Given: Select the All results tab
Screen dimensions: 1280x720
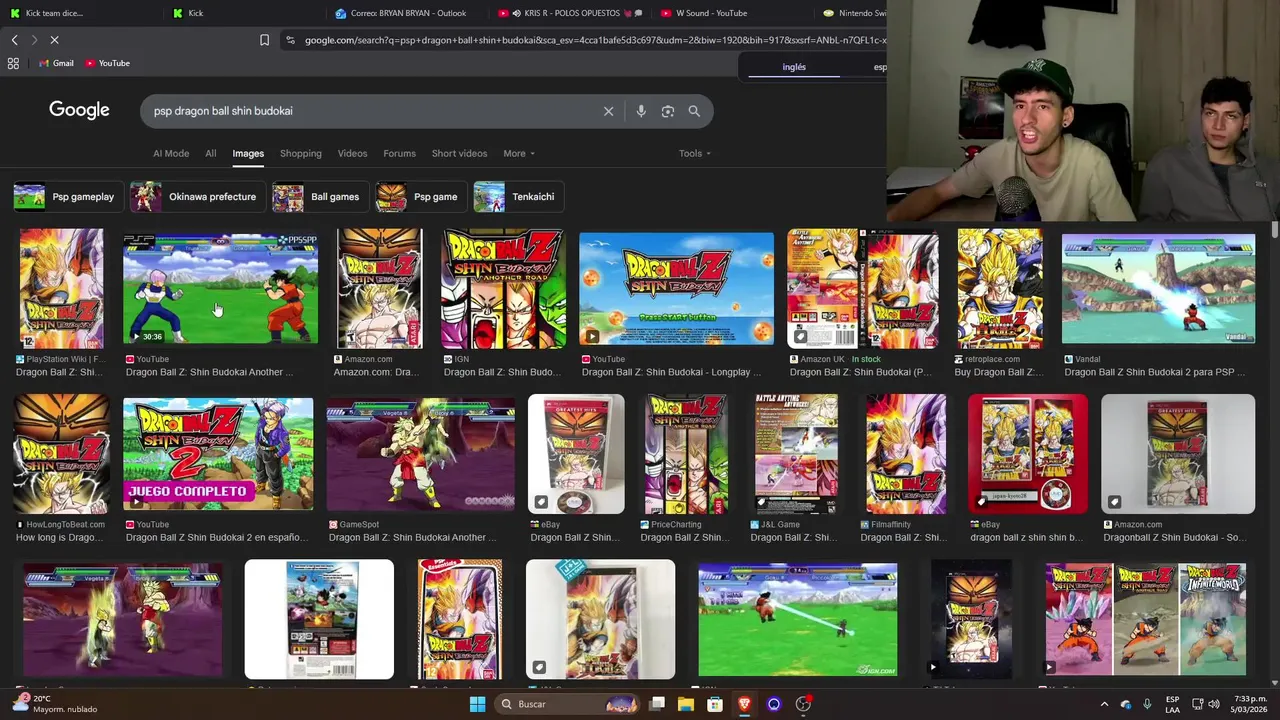Looking at the screenshot, I should pyautogui.click(x=210, y=153).
